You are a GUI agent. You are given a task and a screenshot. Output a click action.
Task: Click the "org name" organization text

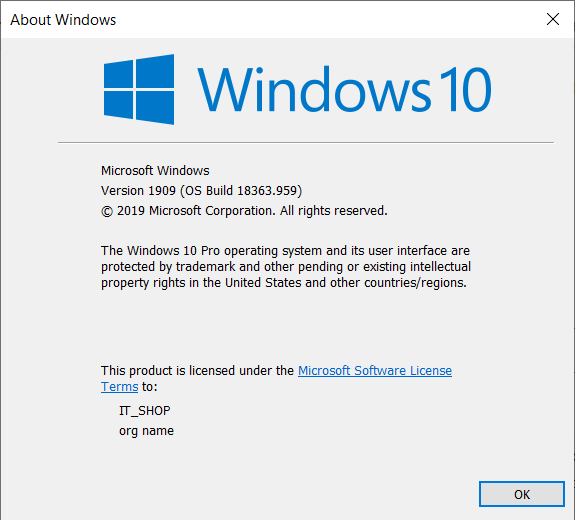tap(146, 431)
